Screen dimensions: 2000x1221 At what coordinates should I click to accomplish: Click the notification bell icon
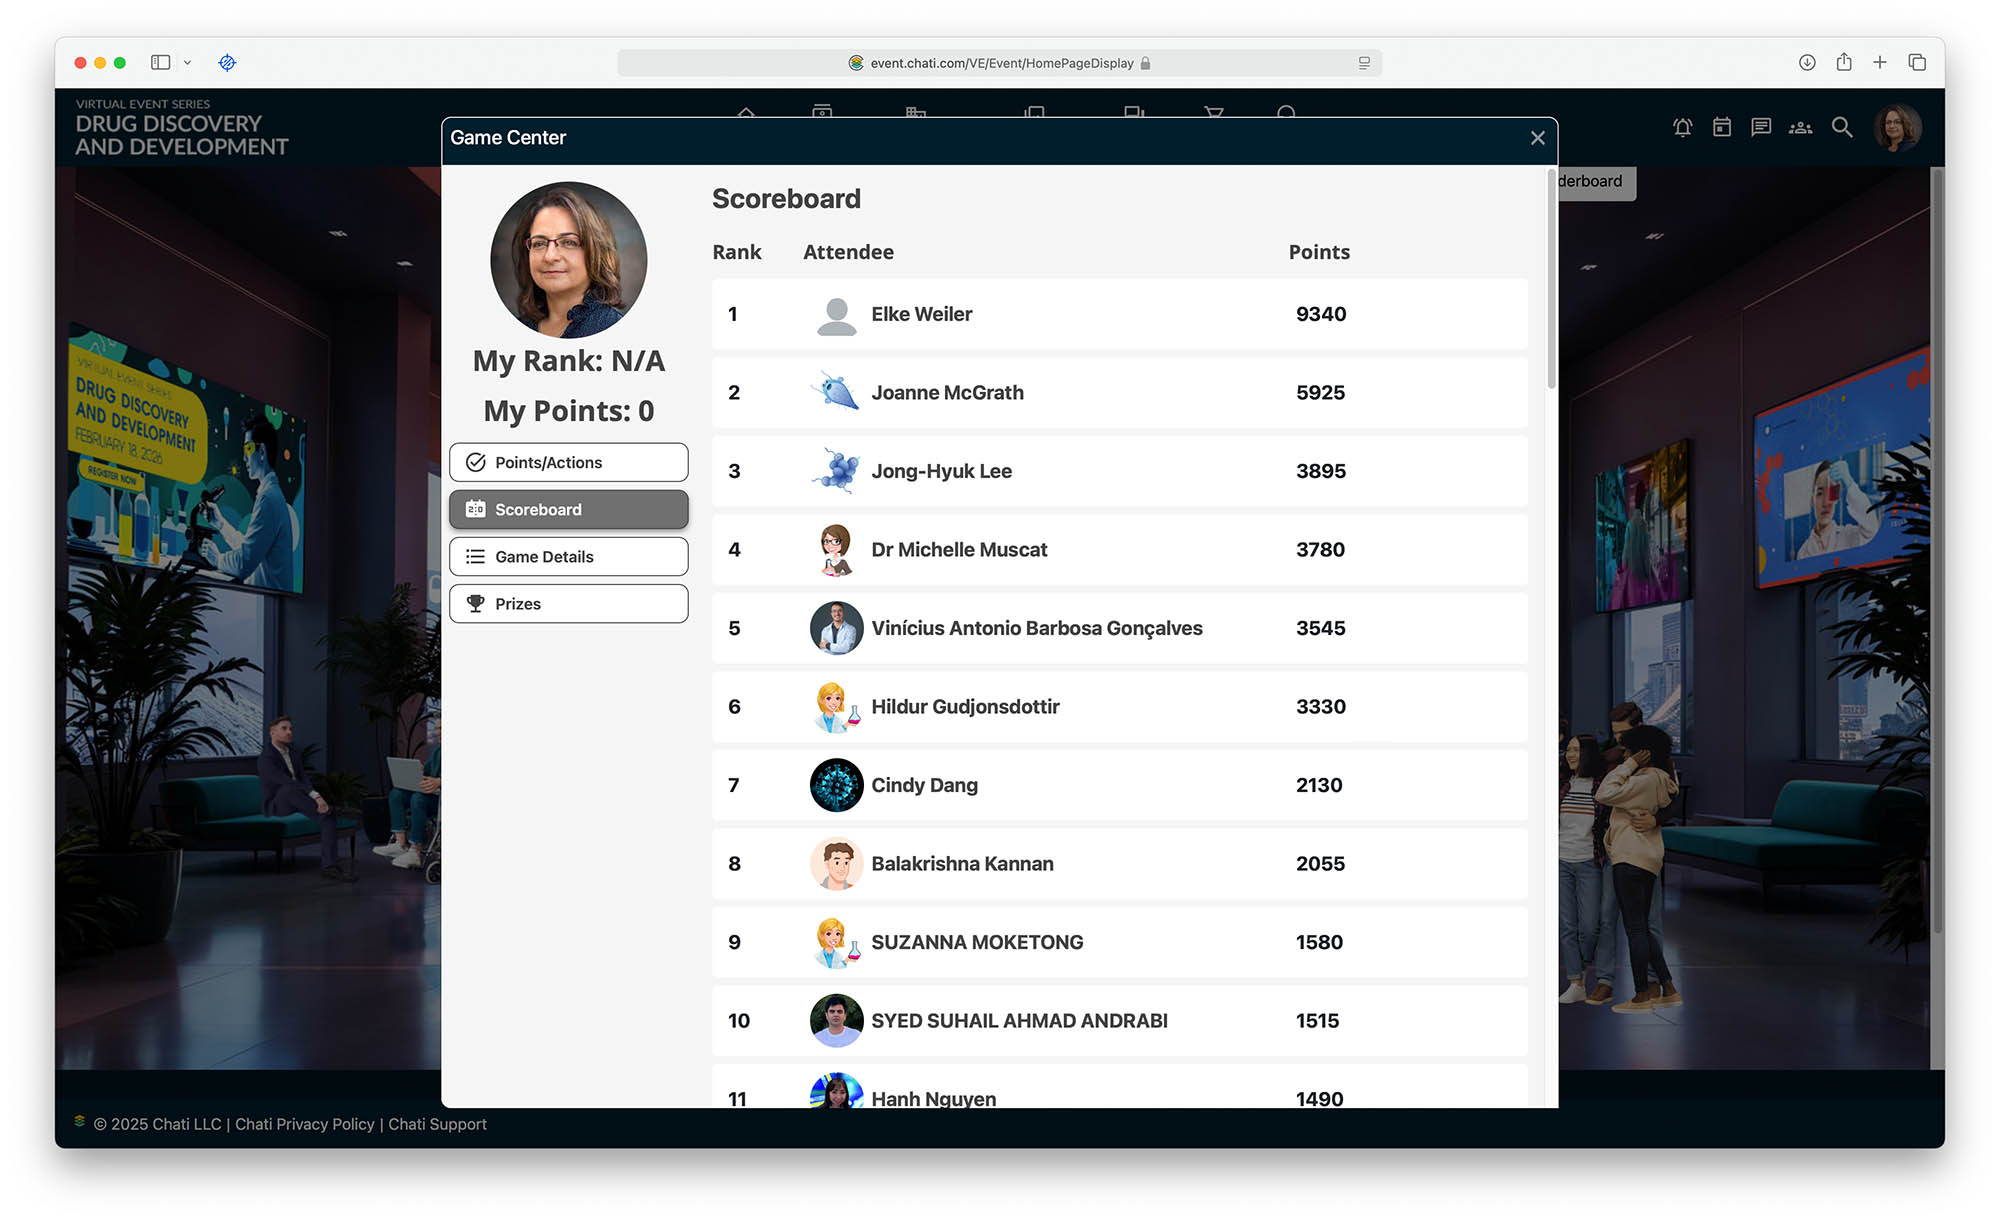[x=1682, y=128]
